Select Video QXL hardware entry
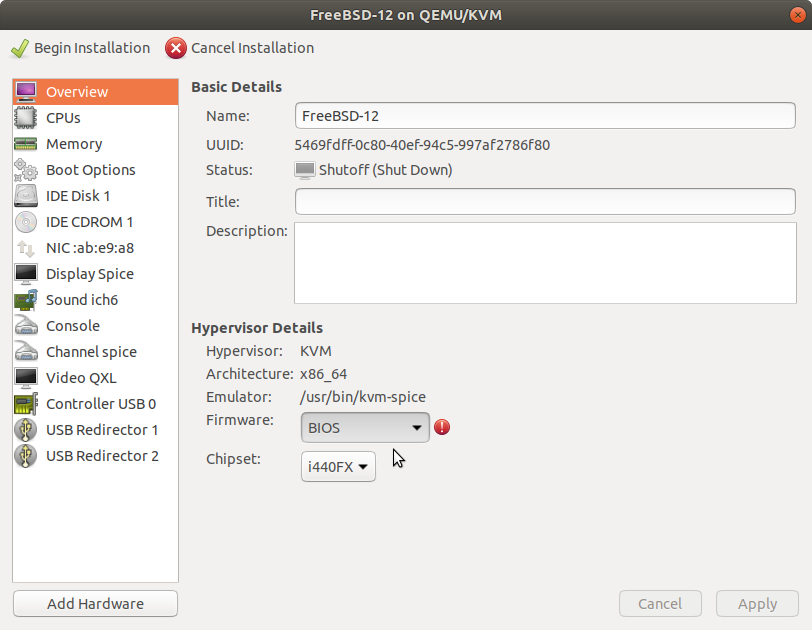 click(x=95, y=378)
